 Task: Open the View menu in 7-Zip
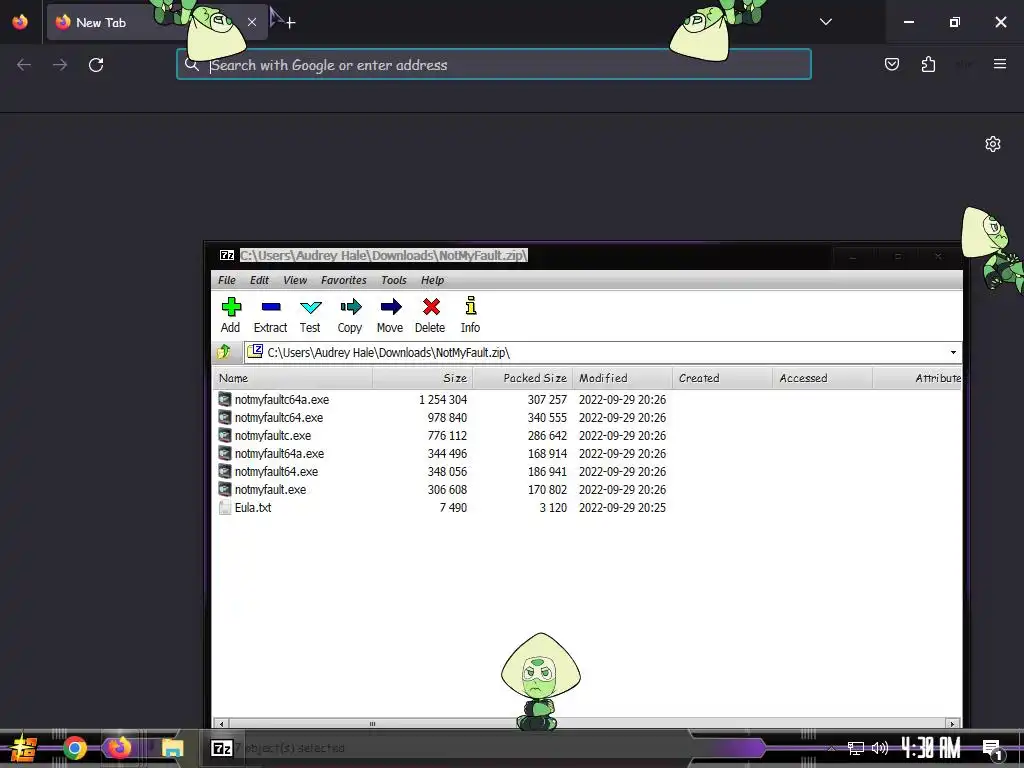tap(295, 280)
